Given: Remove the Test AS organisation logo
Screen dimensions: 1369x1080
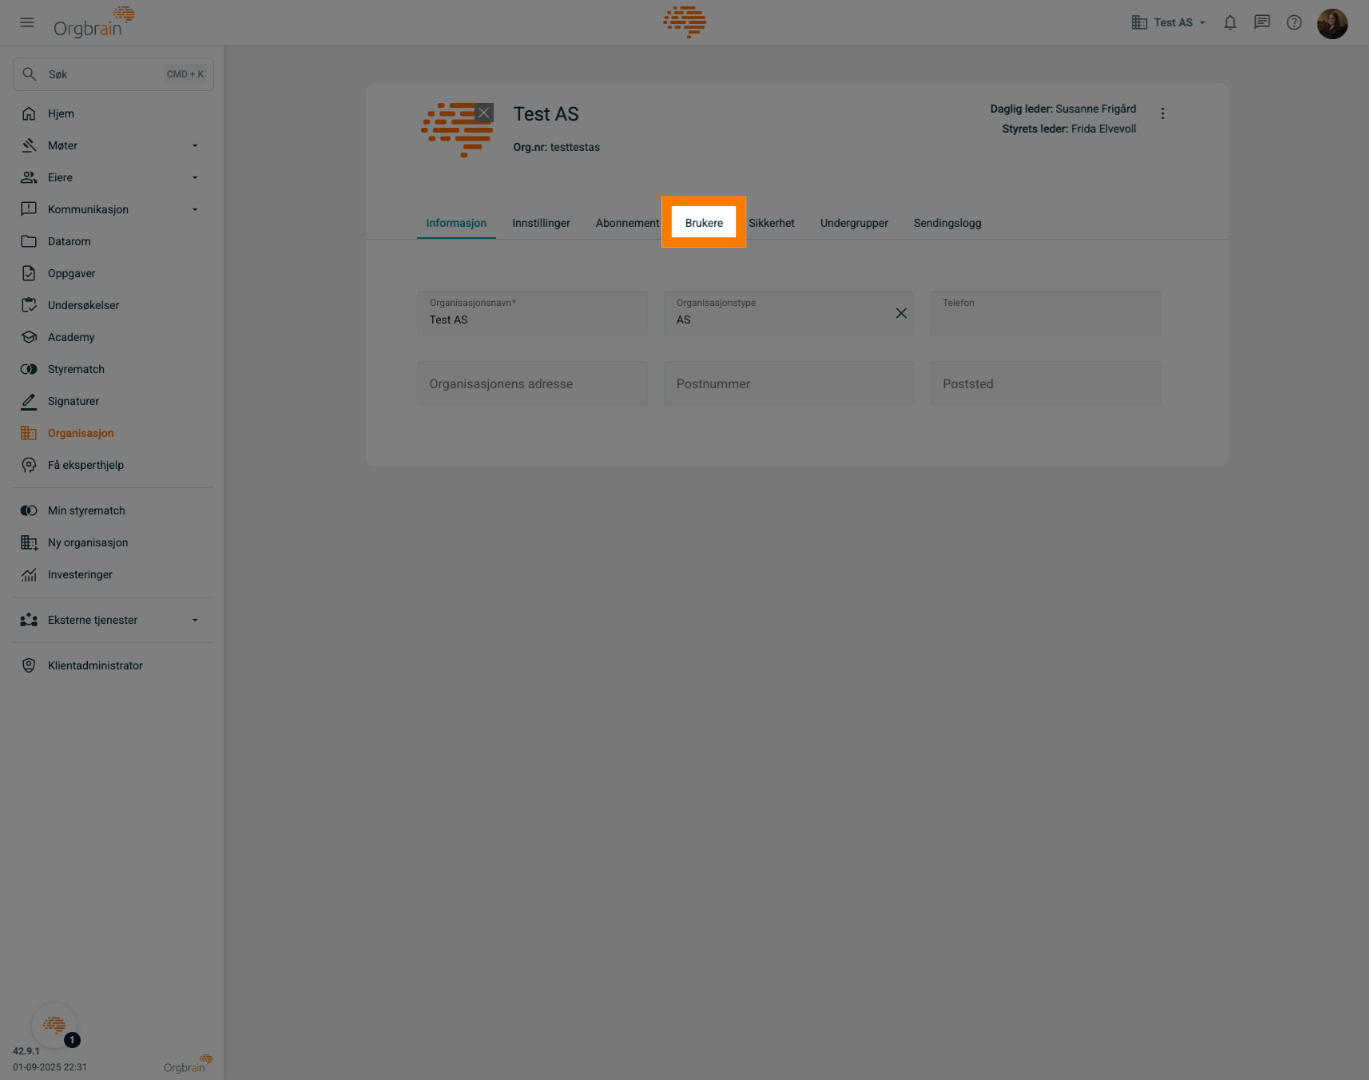Looking at the screenshot, I should coord(484,113).
